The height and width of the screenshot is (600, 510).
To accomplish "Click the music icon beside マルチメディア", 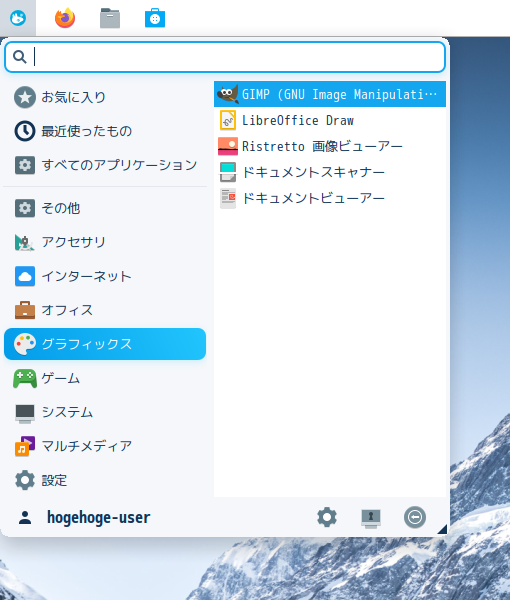I will click(25, 446).
